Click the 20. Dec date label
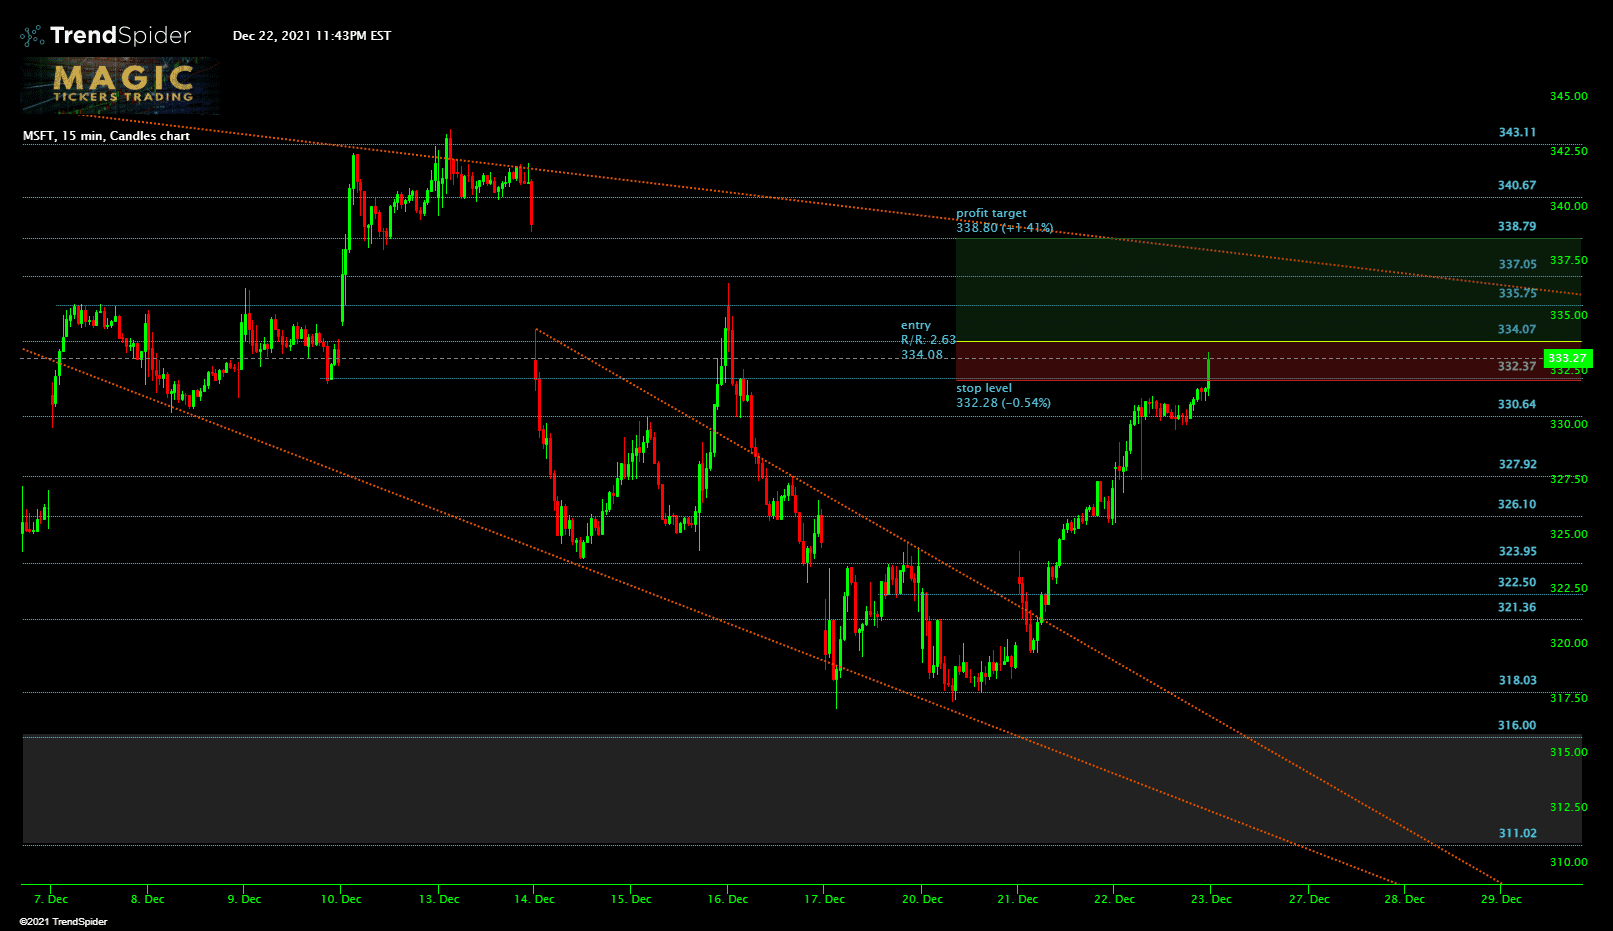The image size is (1613, 931). point(922,899)
